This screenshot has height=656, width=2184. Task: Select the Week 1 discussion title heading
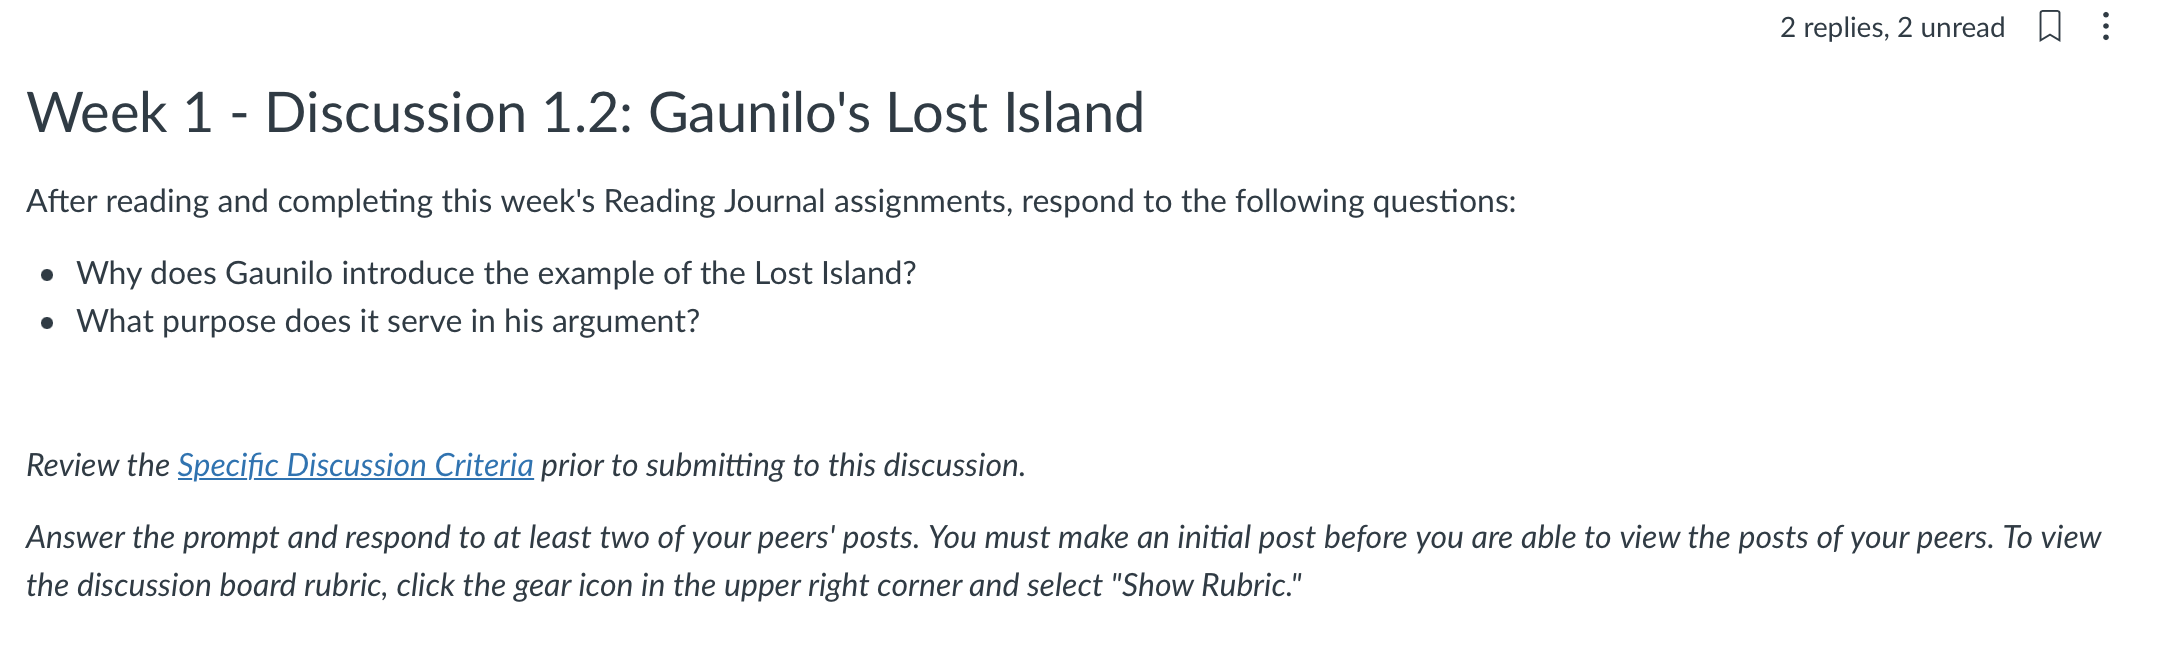click(585, 113)
